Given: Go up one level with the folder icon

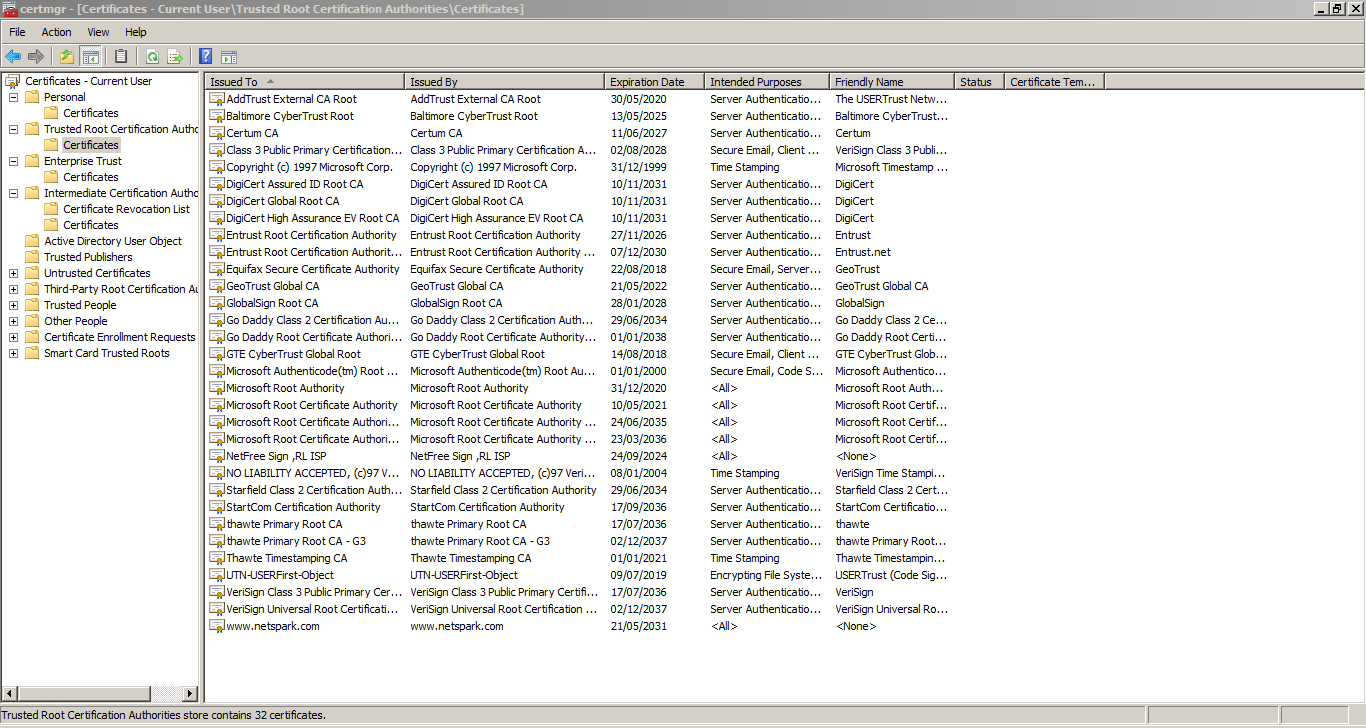Looking at the screenshot, I should click(x=67, y=57).
